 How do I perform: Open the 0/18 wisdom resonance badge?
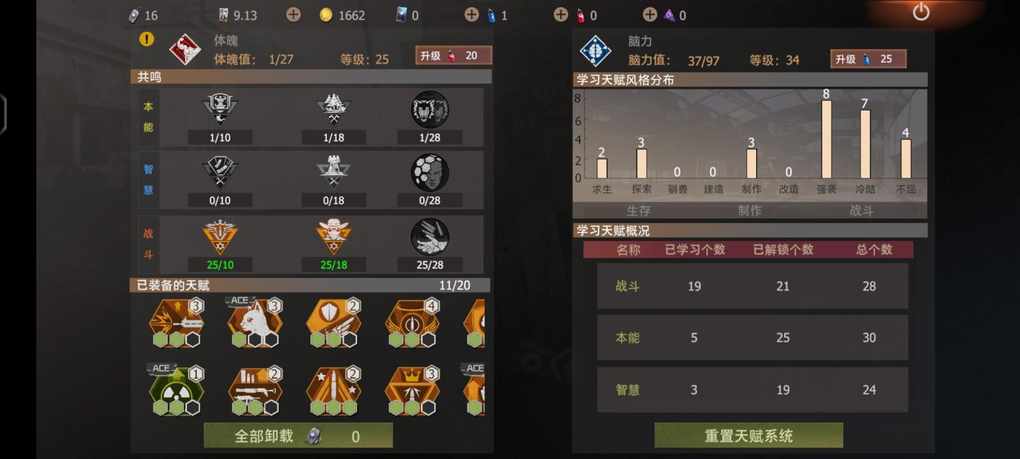click(x=334, y=173)
